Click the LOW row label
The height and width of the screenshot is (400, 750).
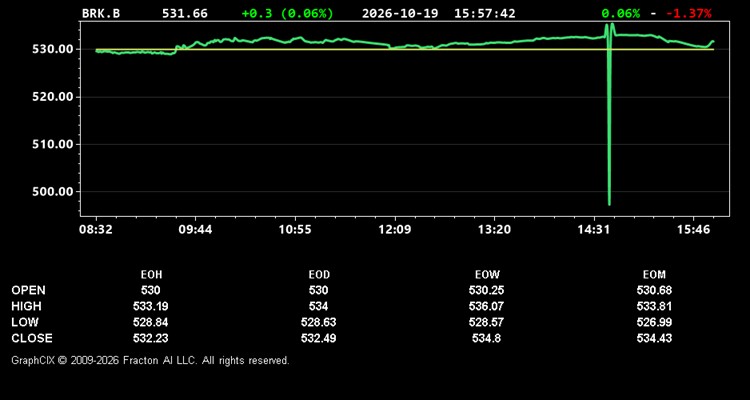(x=25, y=322)
